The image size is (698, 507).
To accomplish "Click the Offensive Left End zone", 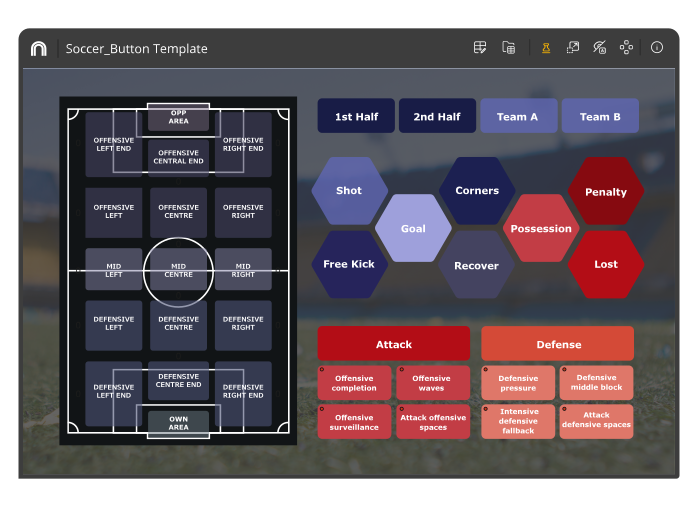I will click(x=114, y=144).
